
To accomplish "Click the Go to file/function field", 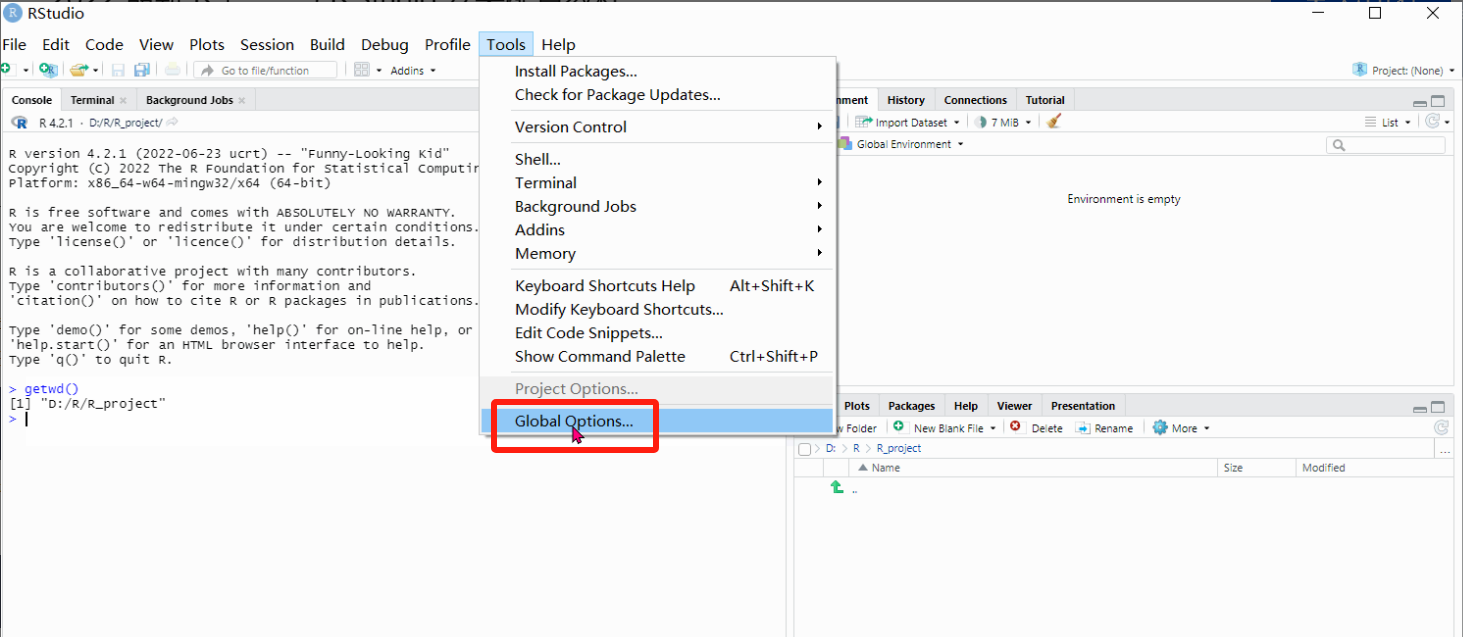I will click(265, 70).
